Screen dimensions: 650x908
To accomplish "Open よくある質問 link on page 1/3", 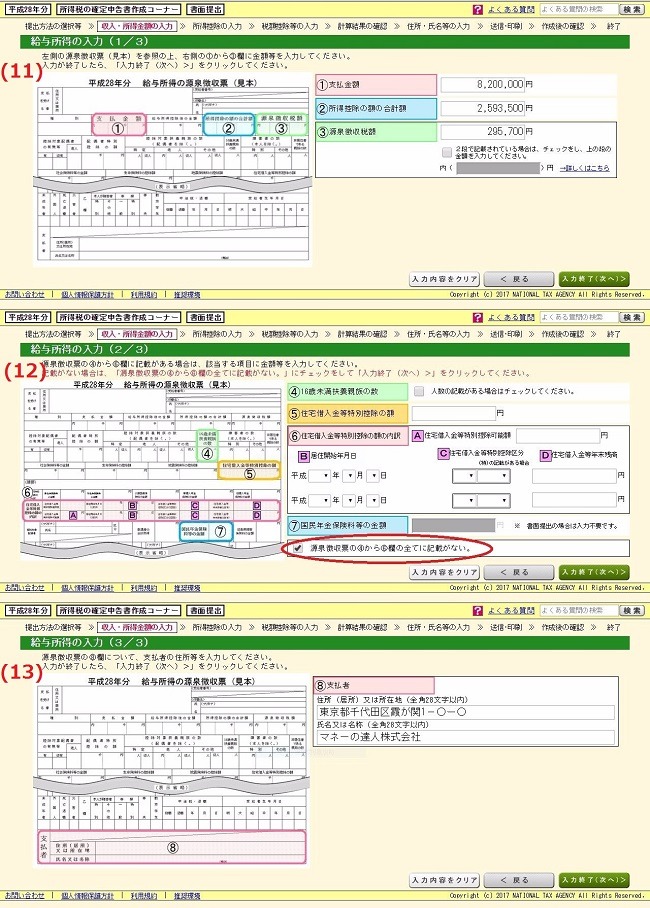I will pyautogui.click(x=511, y=10).
